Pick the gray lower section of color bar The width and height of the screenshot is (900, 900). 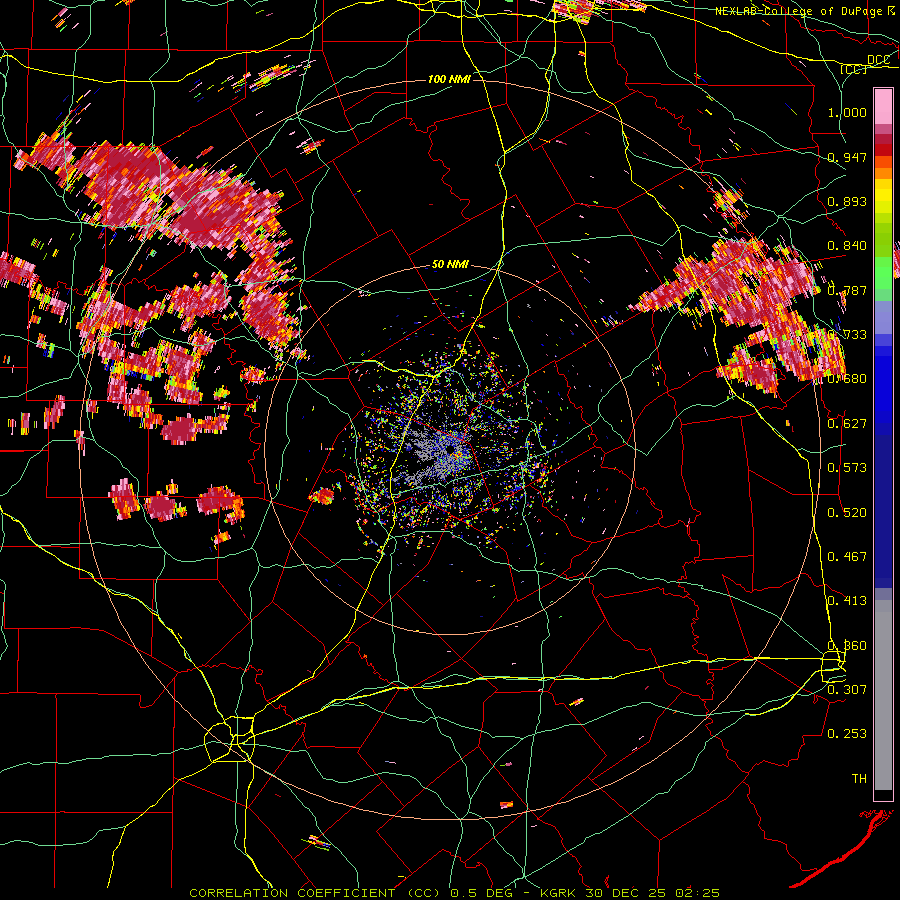pos(883,695)
